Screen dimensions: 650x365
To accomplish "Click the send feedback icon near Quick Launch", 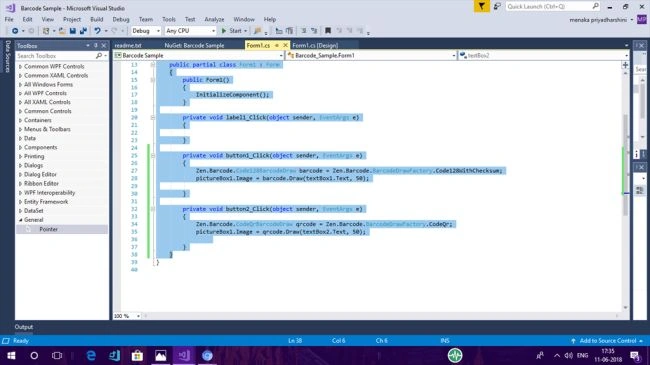I will 497,6.
